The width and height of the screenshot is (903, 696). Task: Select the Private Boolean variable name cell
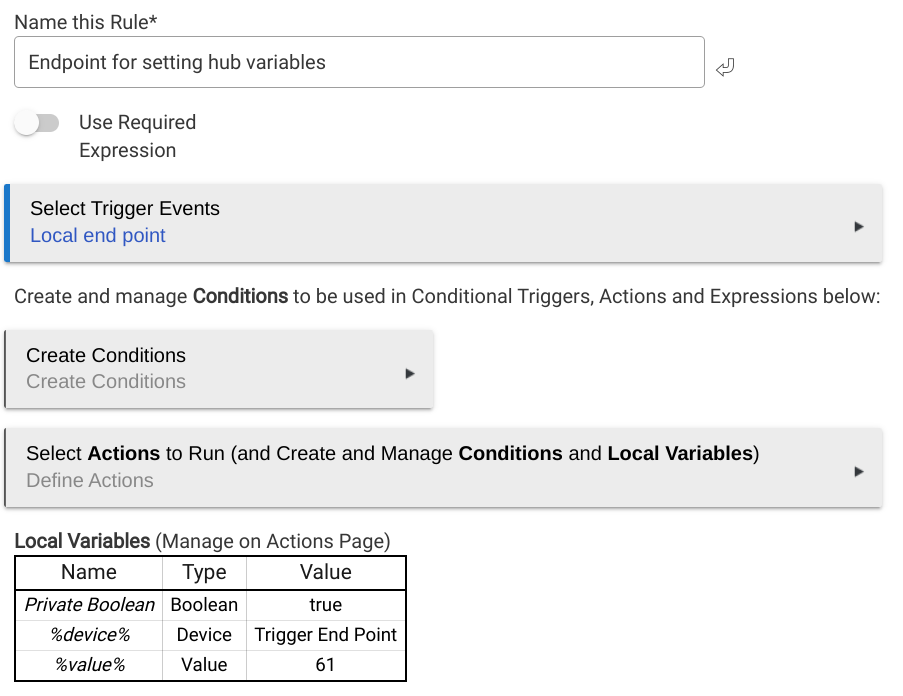(89, 605)
